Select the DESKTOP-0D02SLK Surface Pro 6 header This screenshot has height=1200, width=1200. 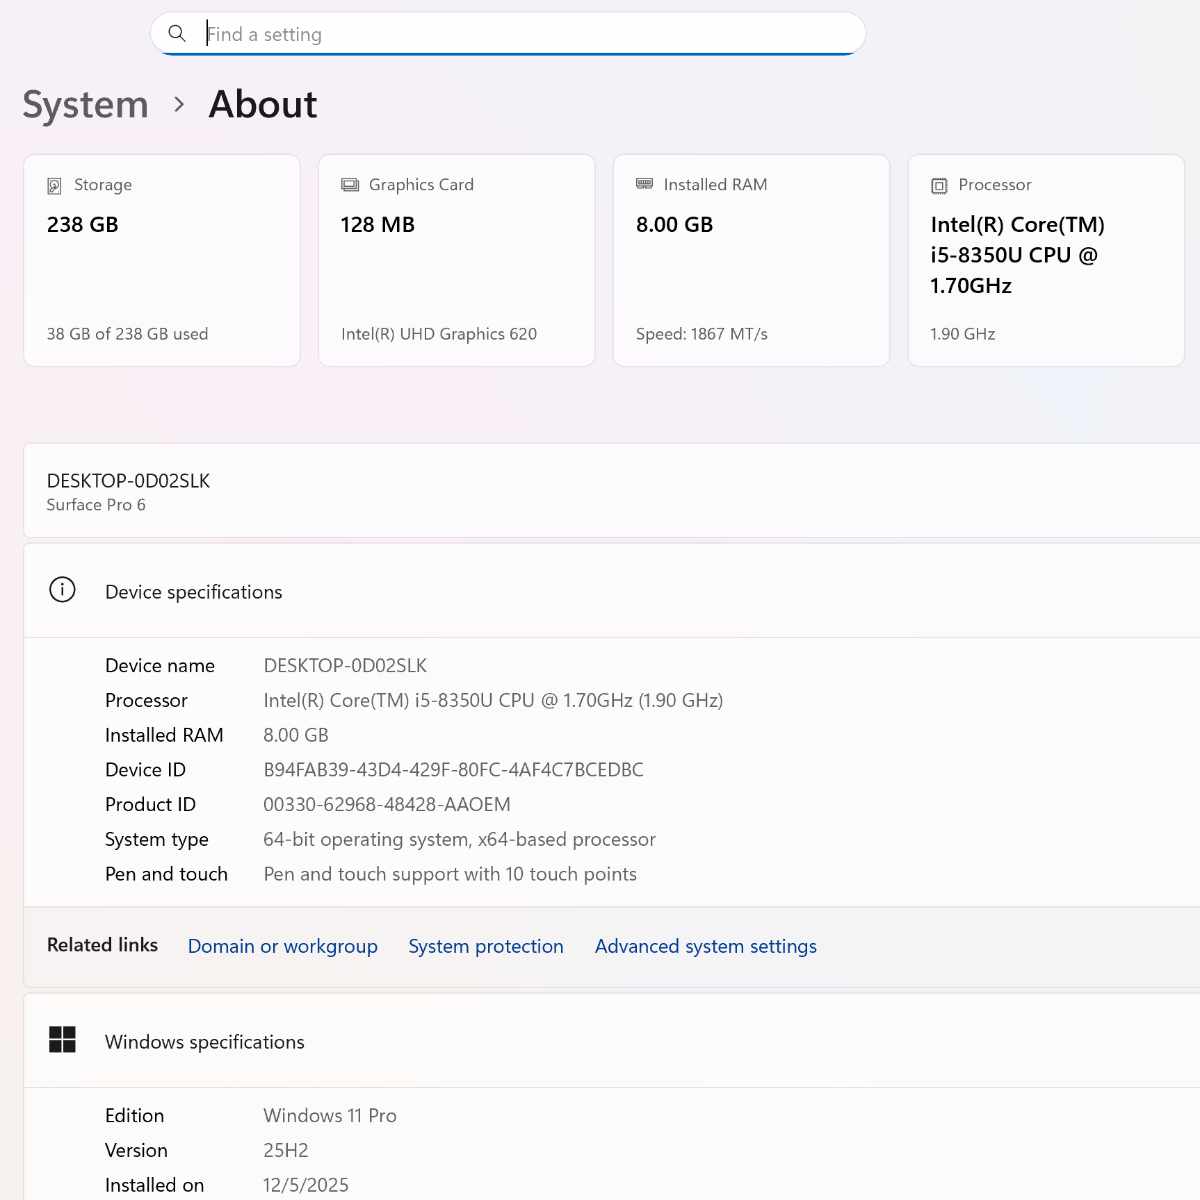point(612,491)
